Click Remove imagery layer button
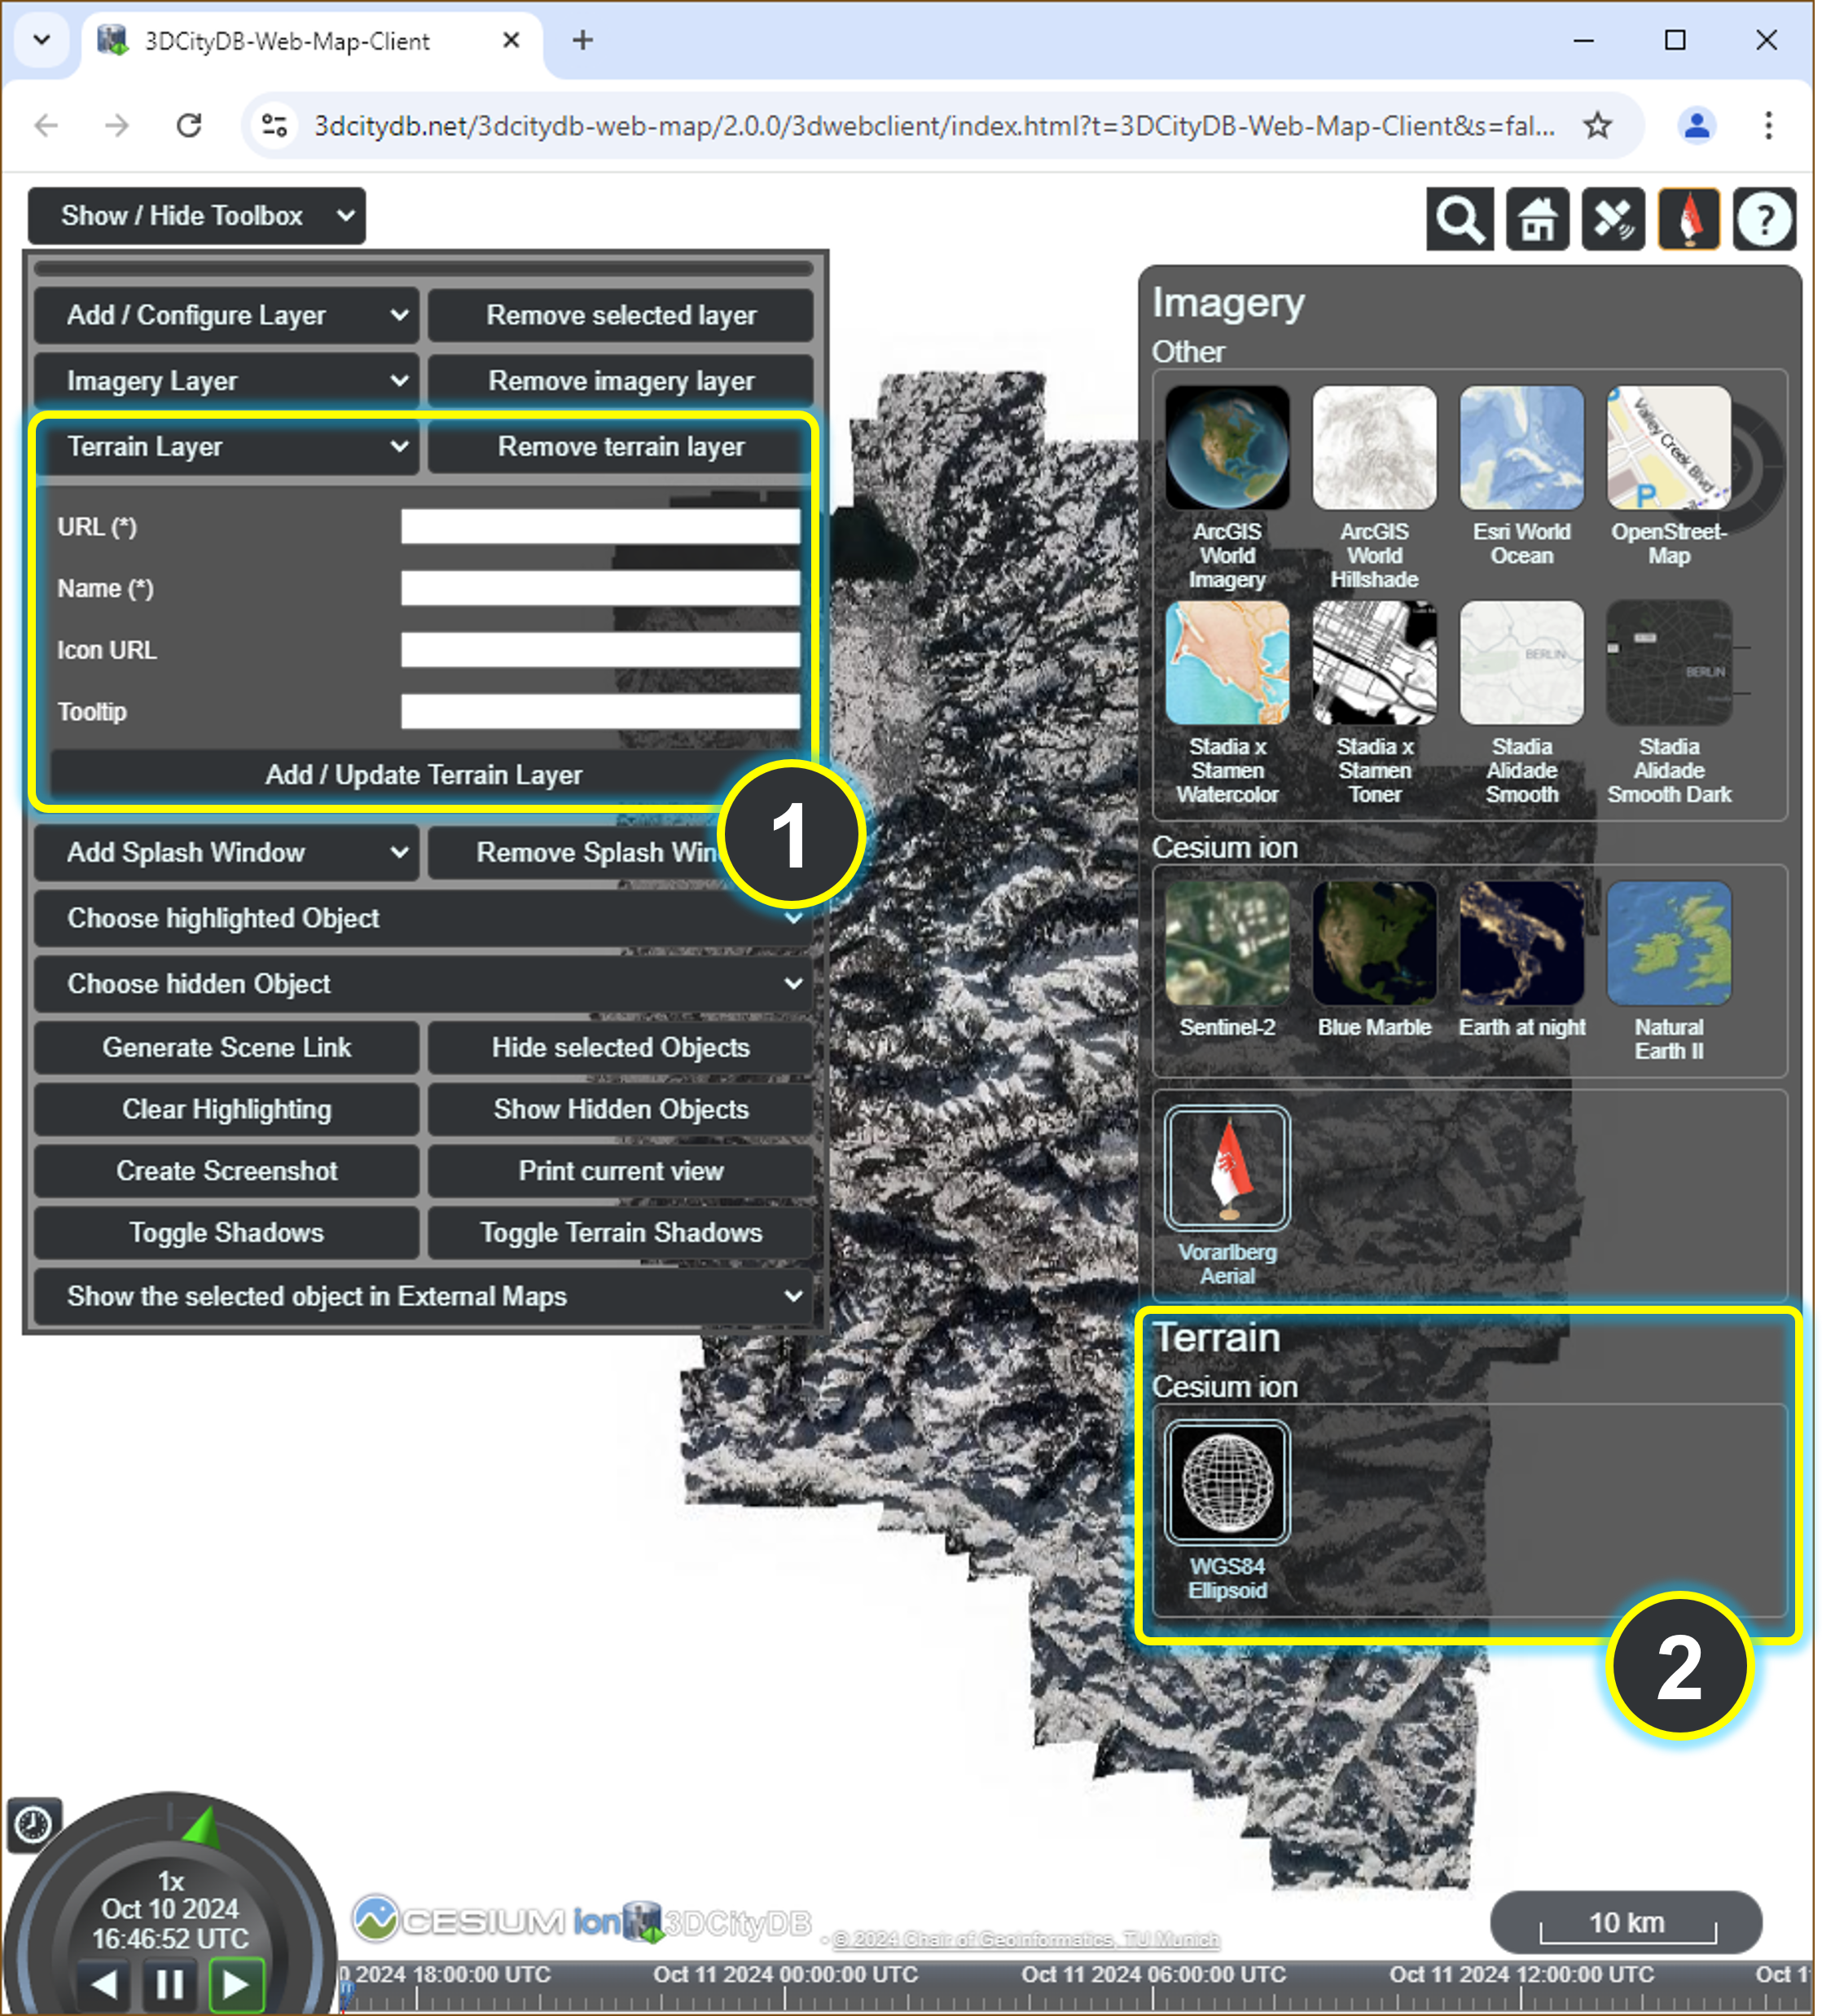 [621, 381]
